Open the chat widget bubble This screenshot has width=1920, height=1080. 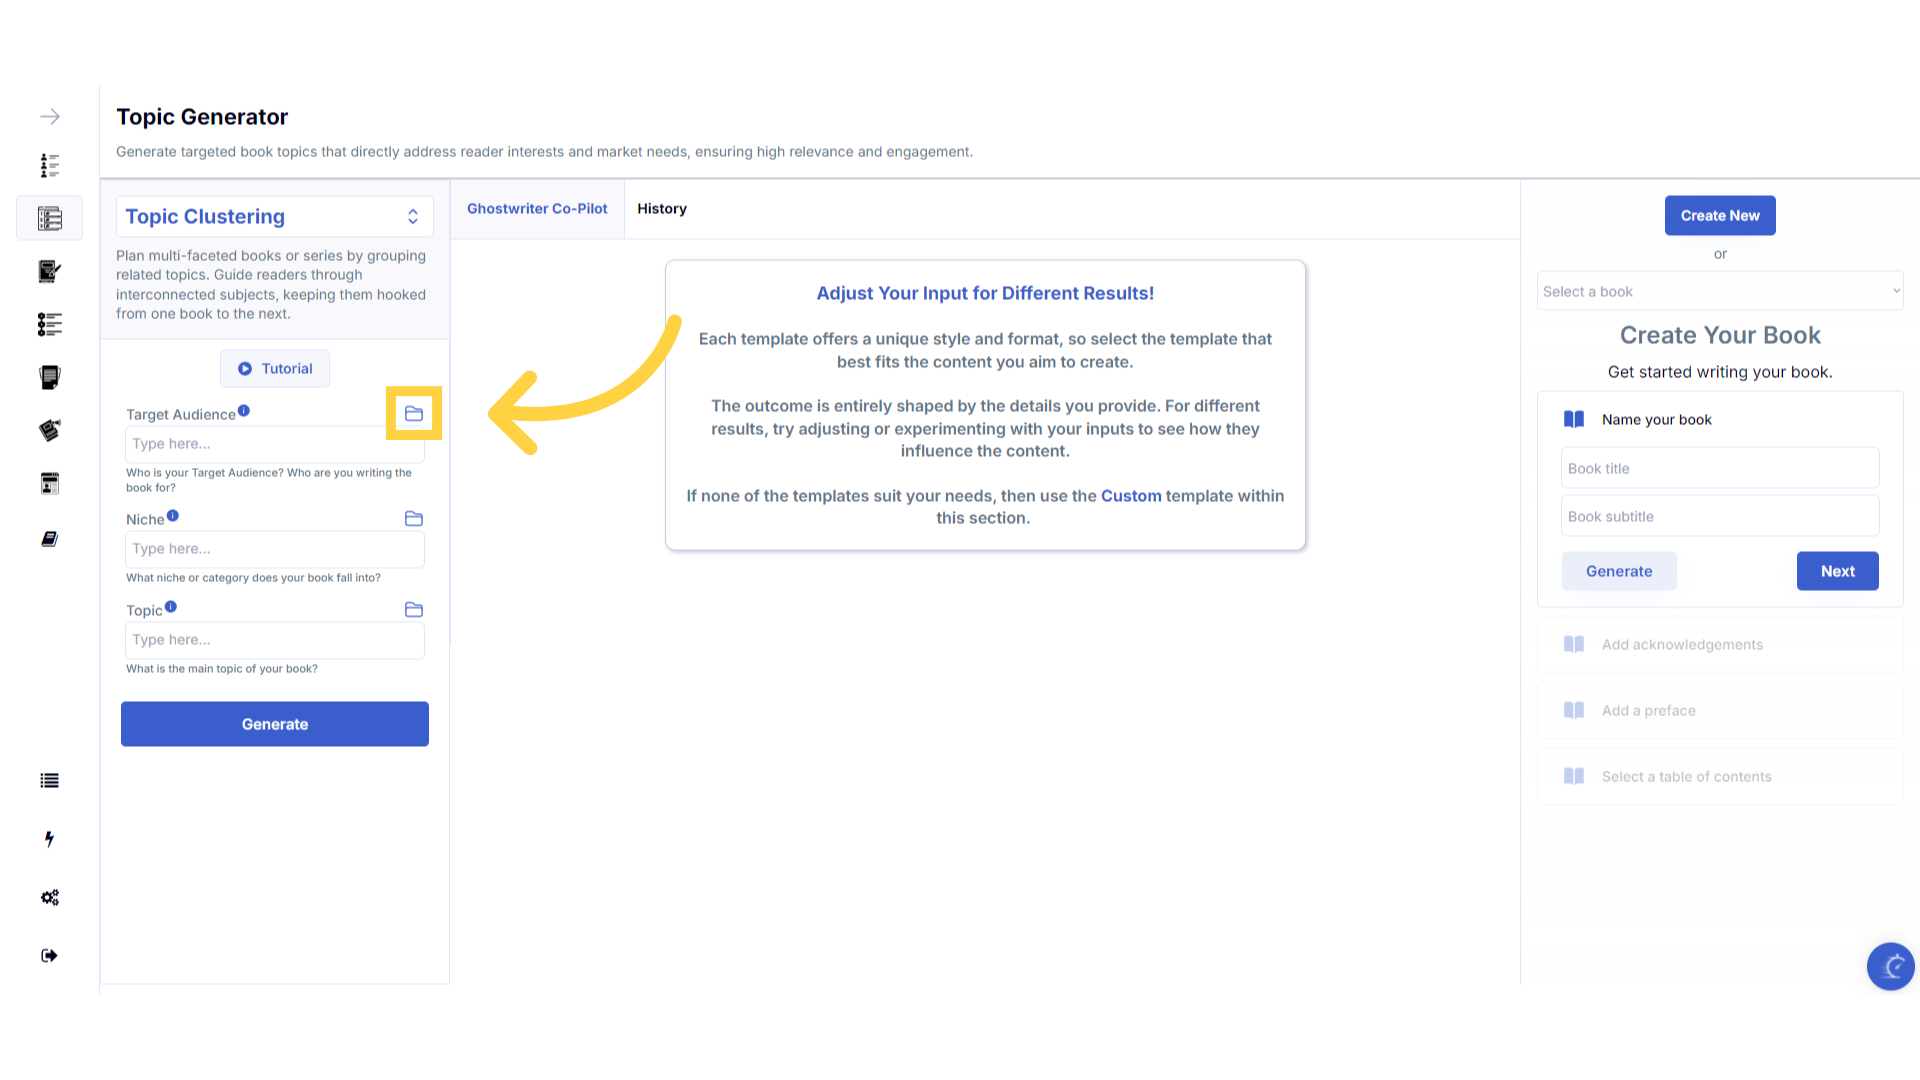(x=1890, y=966)
